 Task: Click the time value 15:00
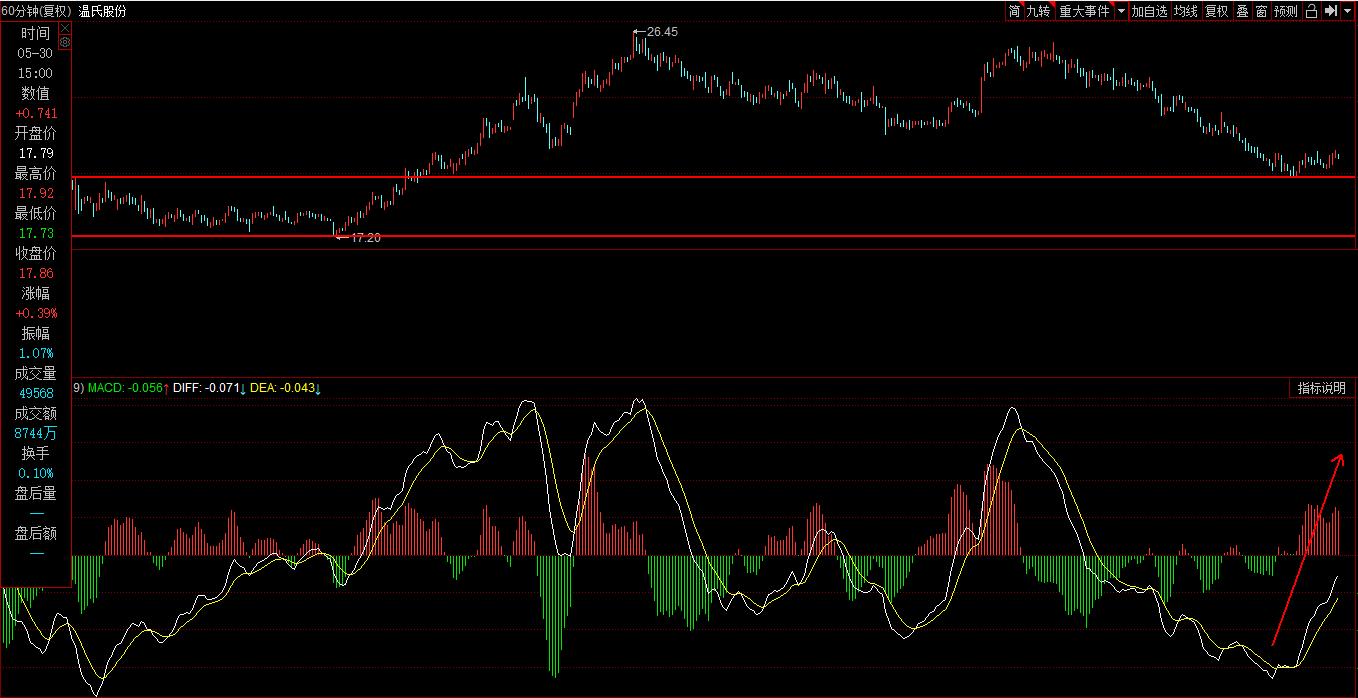(x=35, y=73)
